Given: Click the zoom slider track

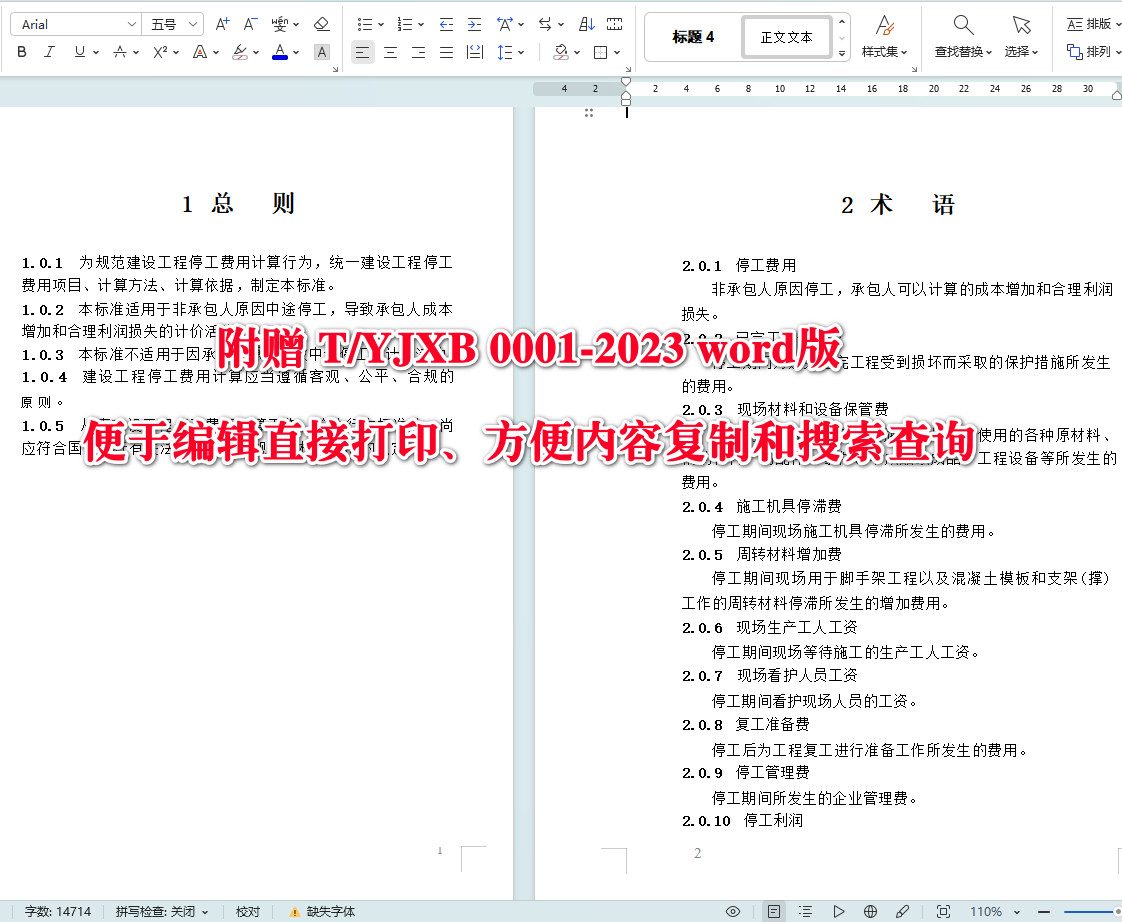Looking at the screenshot, I should click(1092, 911).
